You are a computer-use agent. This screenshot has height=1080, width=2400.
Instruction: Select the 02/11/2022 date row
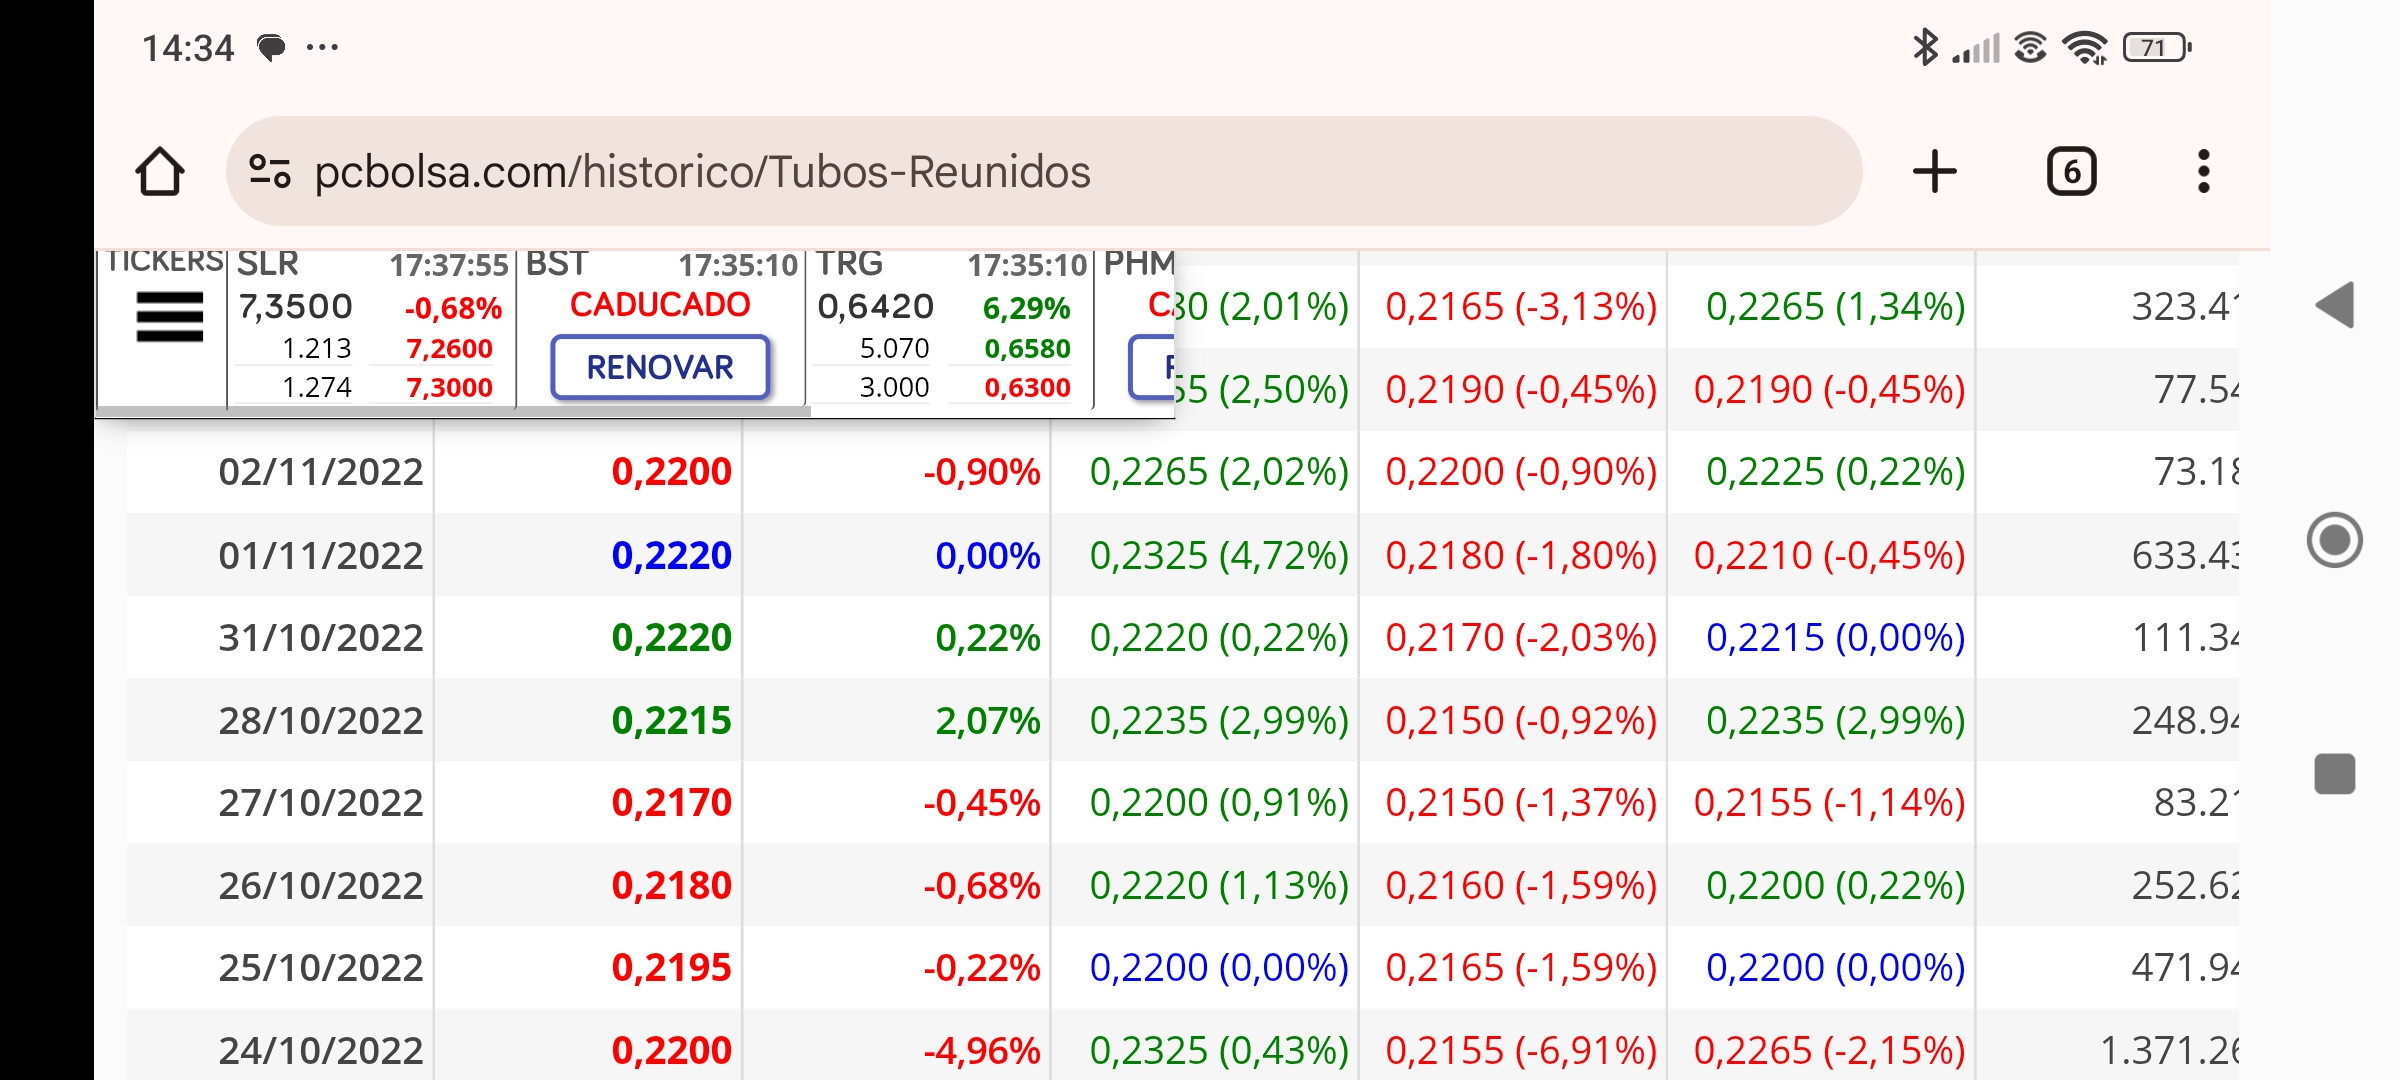tap(1182, 471)
